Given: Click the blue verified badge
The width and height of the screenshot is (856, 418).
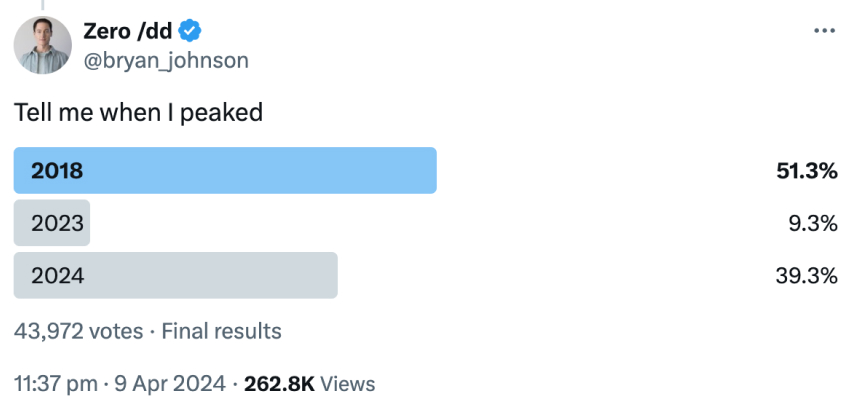Looking at the screenshot, I should point(189,31).
